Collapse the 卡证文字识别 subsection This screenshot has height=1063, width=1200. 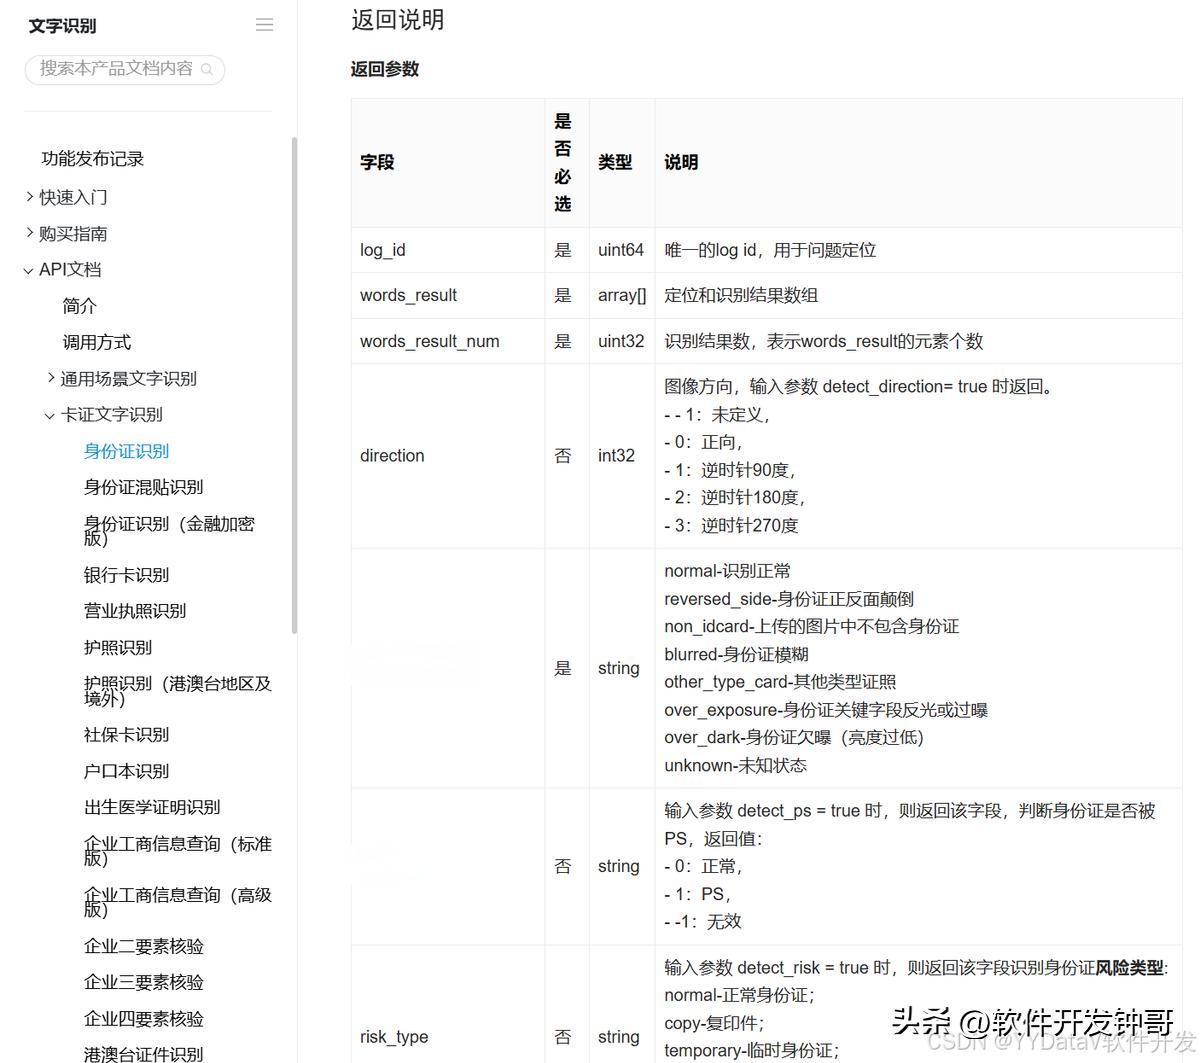[x=50, y=415]
